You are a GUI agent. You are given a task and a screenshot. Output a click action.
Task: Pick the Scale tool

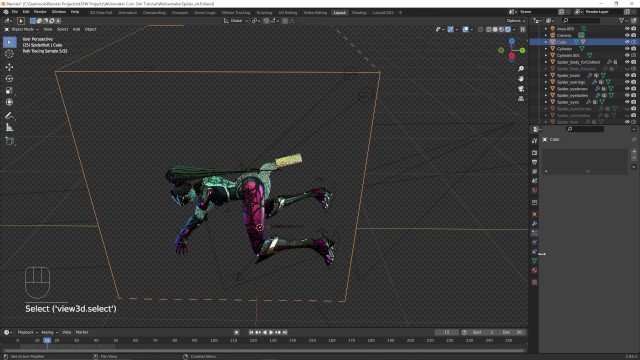pos(10,90)
